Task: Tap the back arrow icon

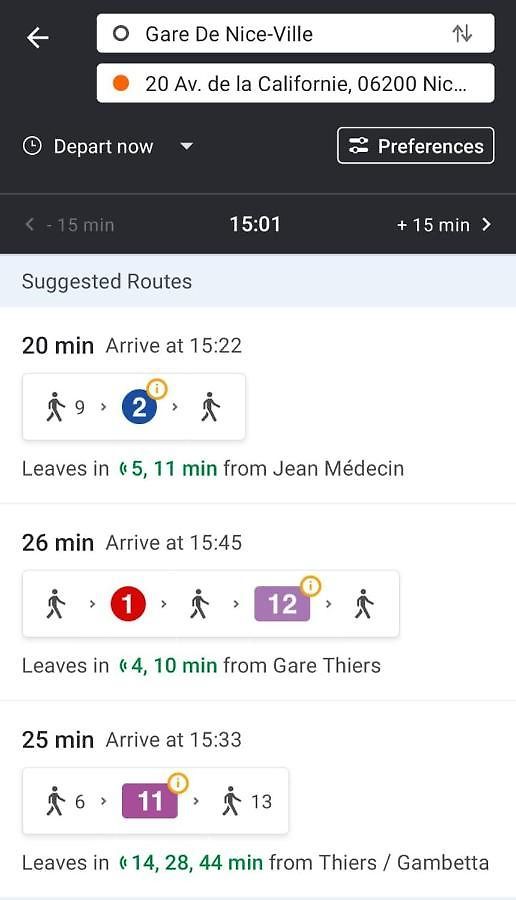Action: [x=38, y=38]
